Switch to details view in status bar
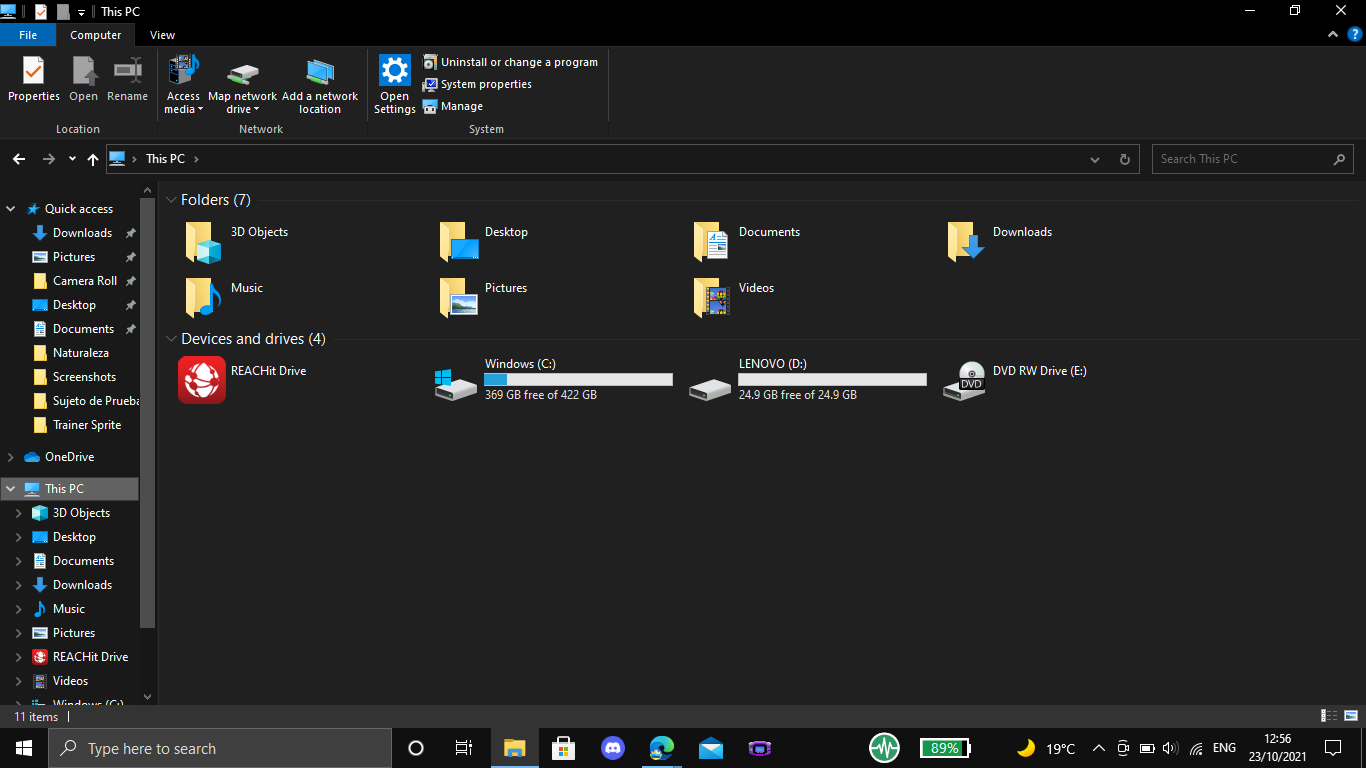Image resolution: width=1366 pixels, height=768 pixels. tap(1329, 716)
